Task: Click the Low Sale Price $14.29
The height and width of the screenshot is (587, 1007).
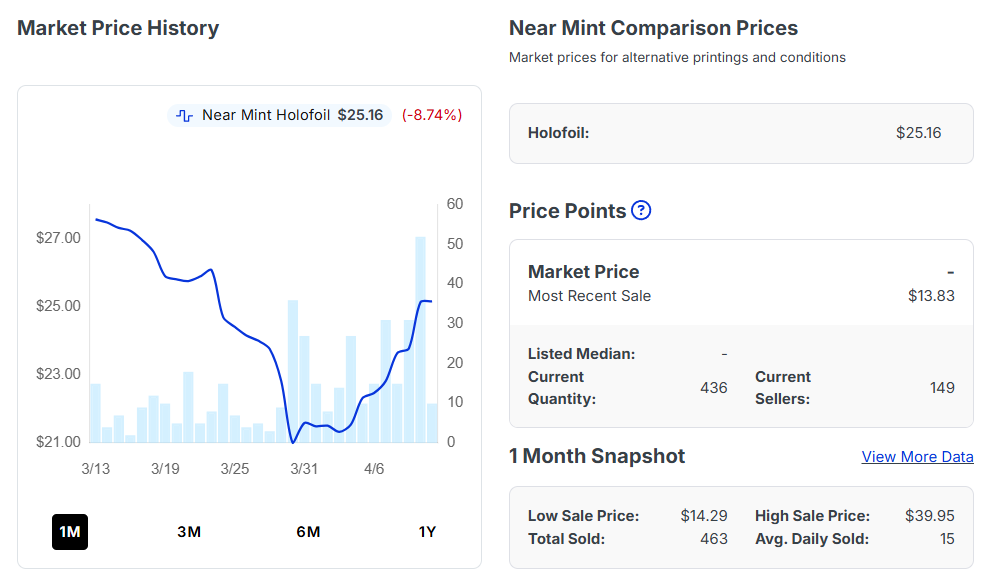Action: click(x=703, y=516)
